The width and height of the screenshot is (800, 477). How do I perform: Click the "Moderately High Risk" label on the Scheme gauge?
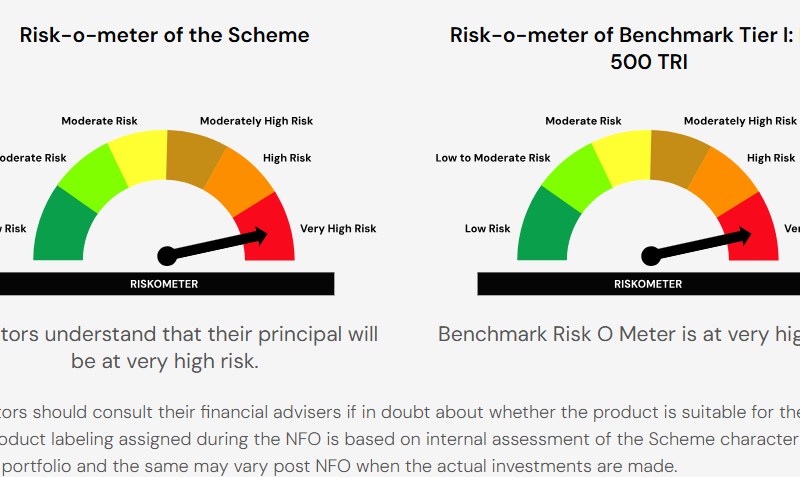coord(256,121)
